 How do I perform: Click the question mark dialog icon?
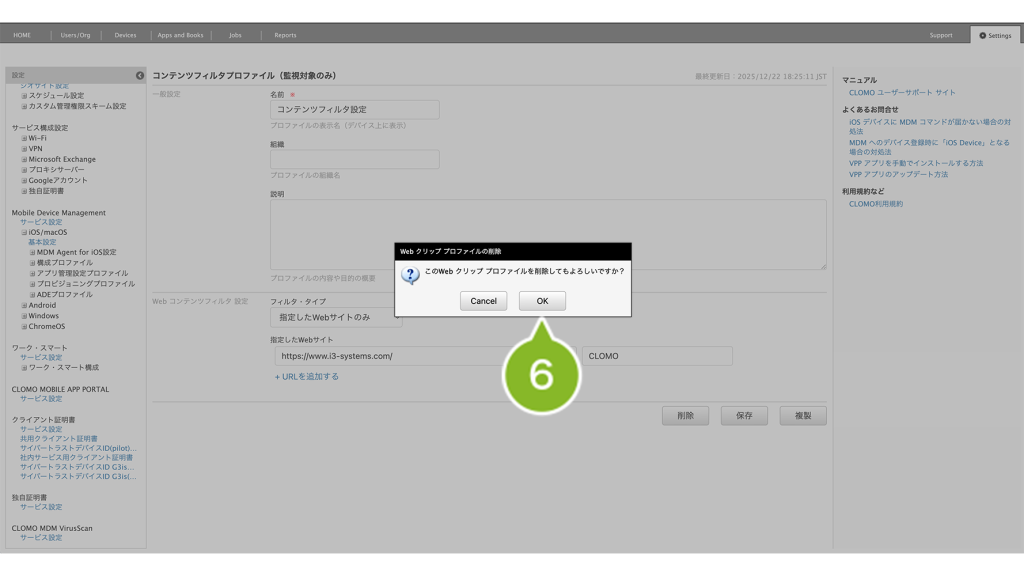tap(410, 274)
